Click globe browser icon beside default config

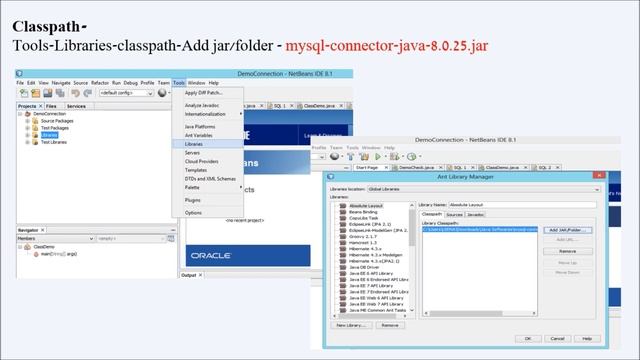(x=162, y=93)
